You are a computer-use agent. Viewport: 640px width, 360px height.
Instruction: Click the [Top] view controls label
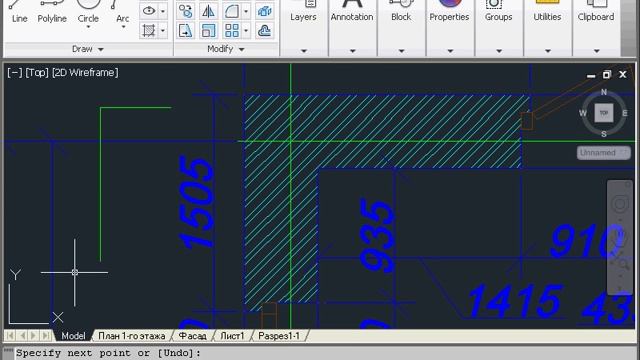tap(37, 73)
